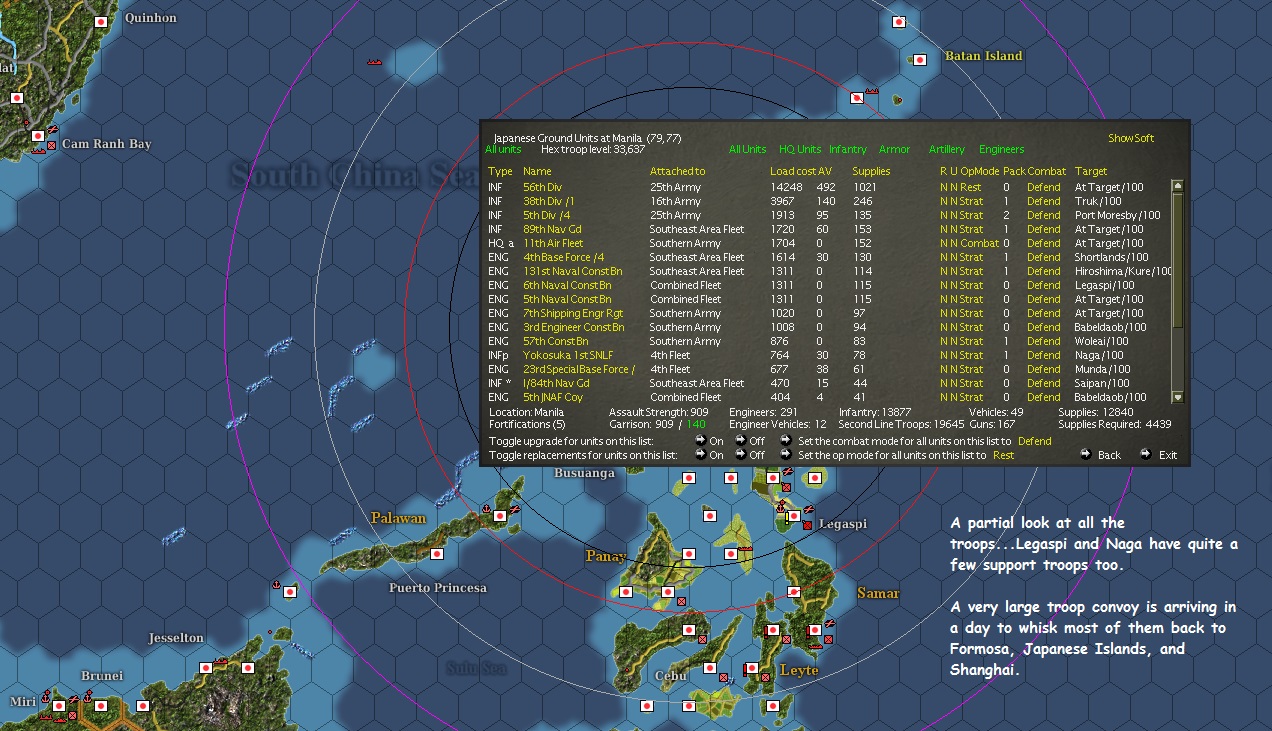The image size is (1272, 731).
Task: Select the Japanese base flag at Quinhon
Action: coord(100,21)
